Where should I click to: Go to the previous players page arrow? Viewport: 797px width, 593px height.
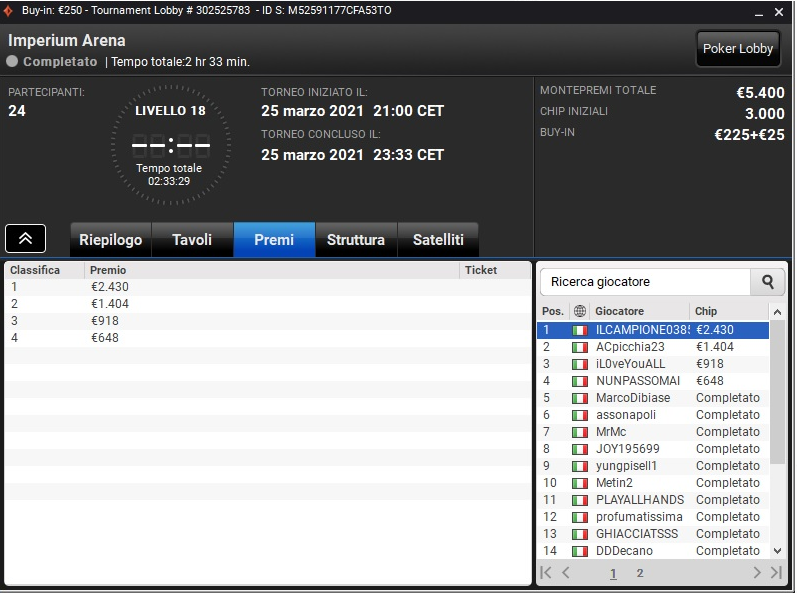(566, 573)
